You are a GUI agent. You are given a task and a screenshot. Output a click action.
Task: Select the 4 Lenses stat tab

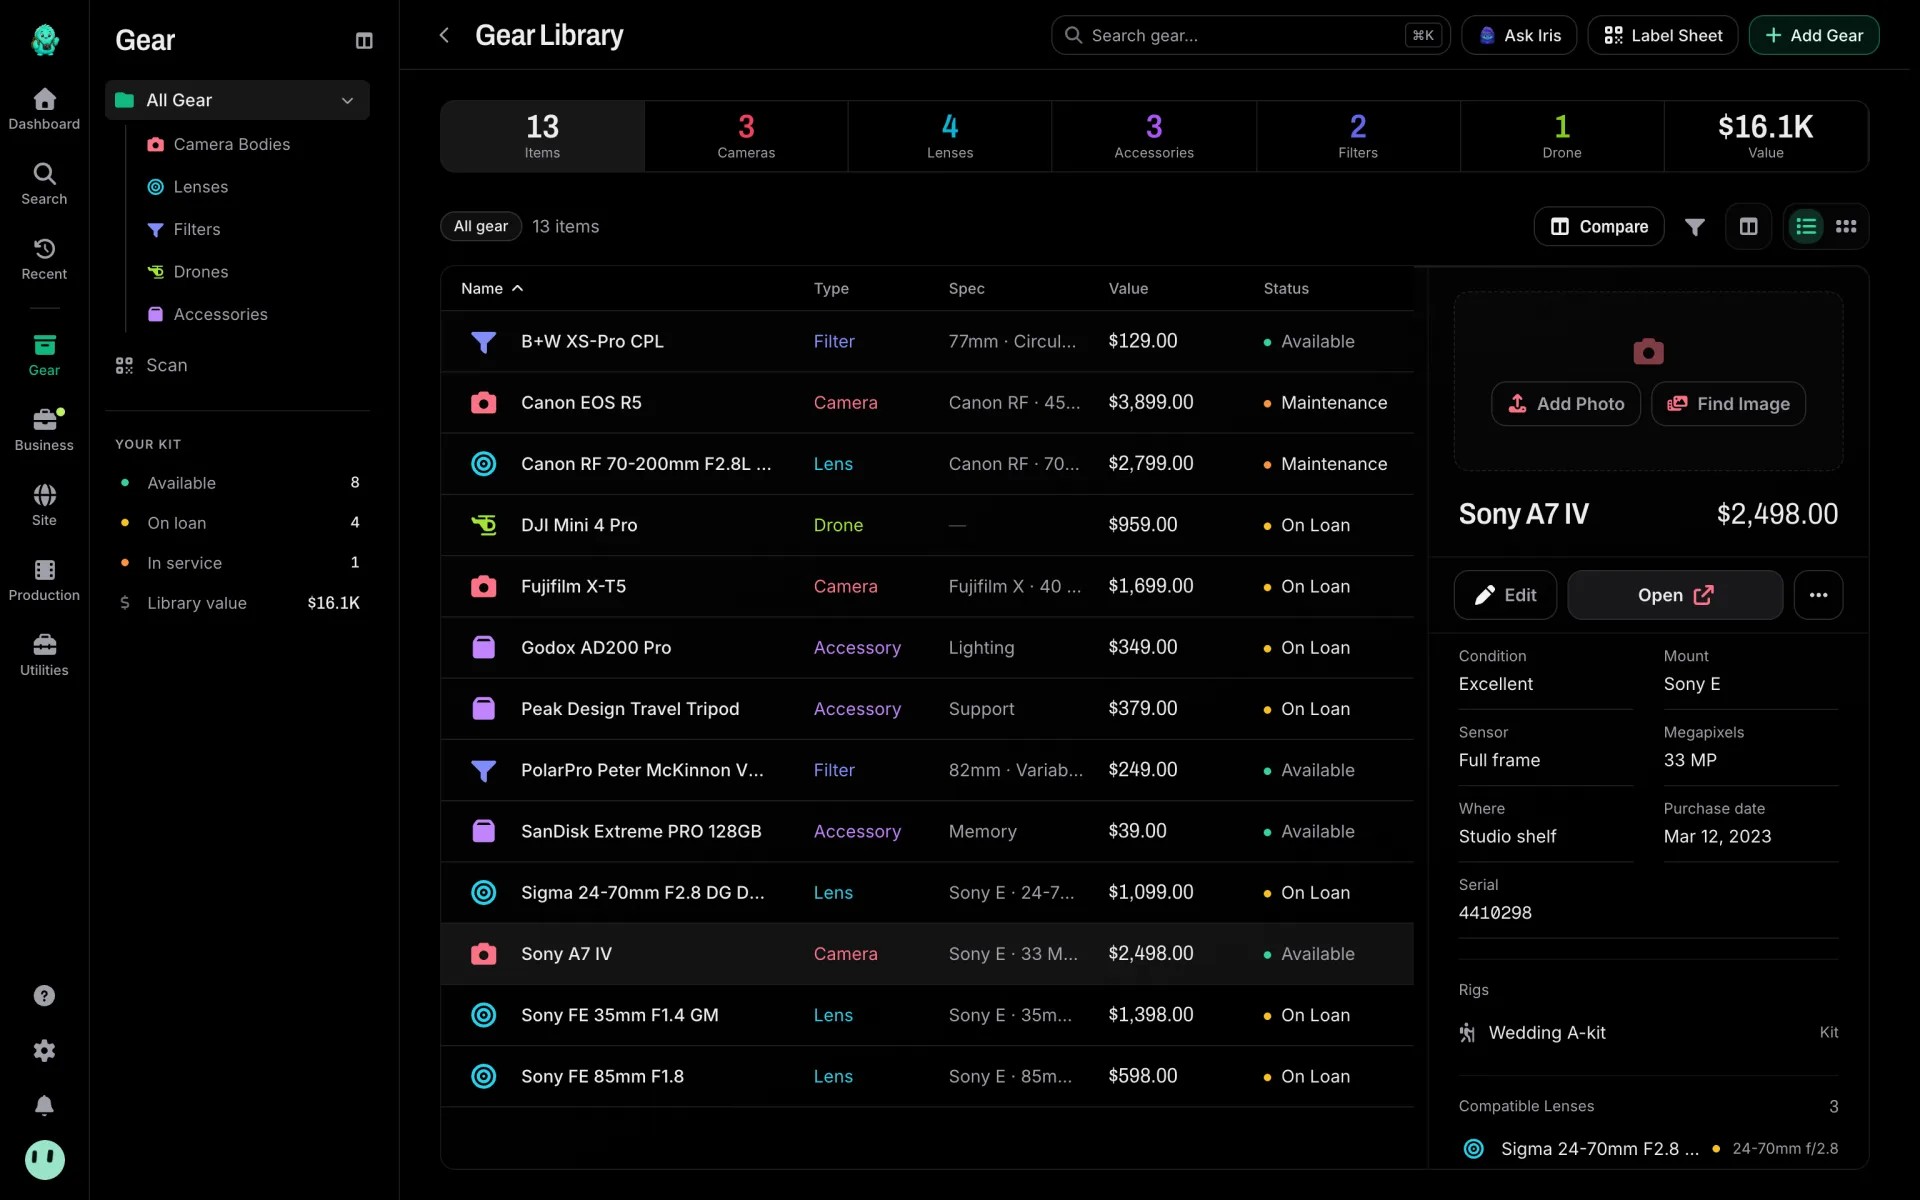tap(950, 136)
